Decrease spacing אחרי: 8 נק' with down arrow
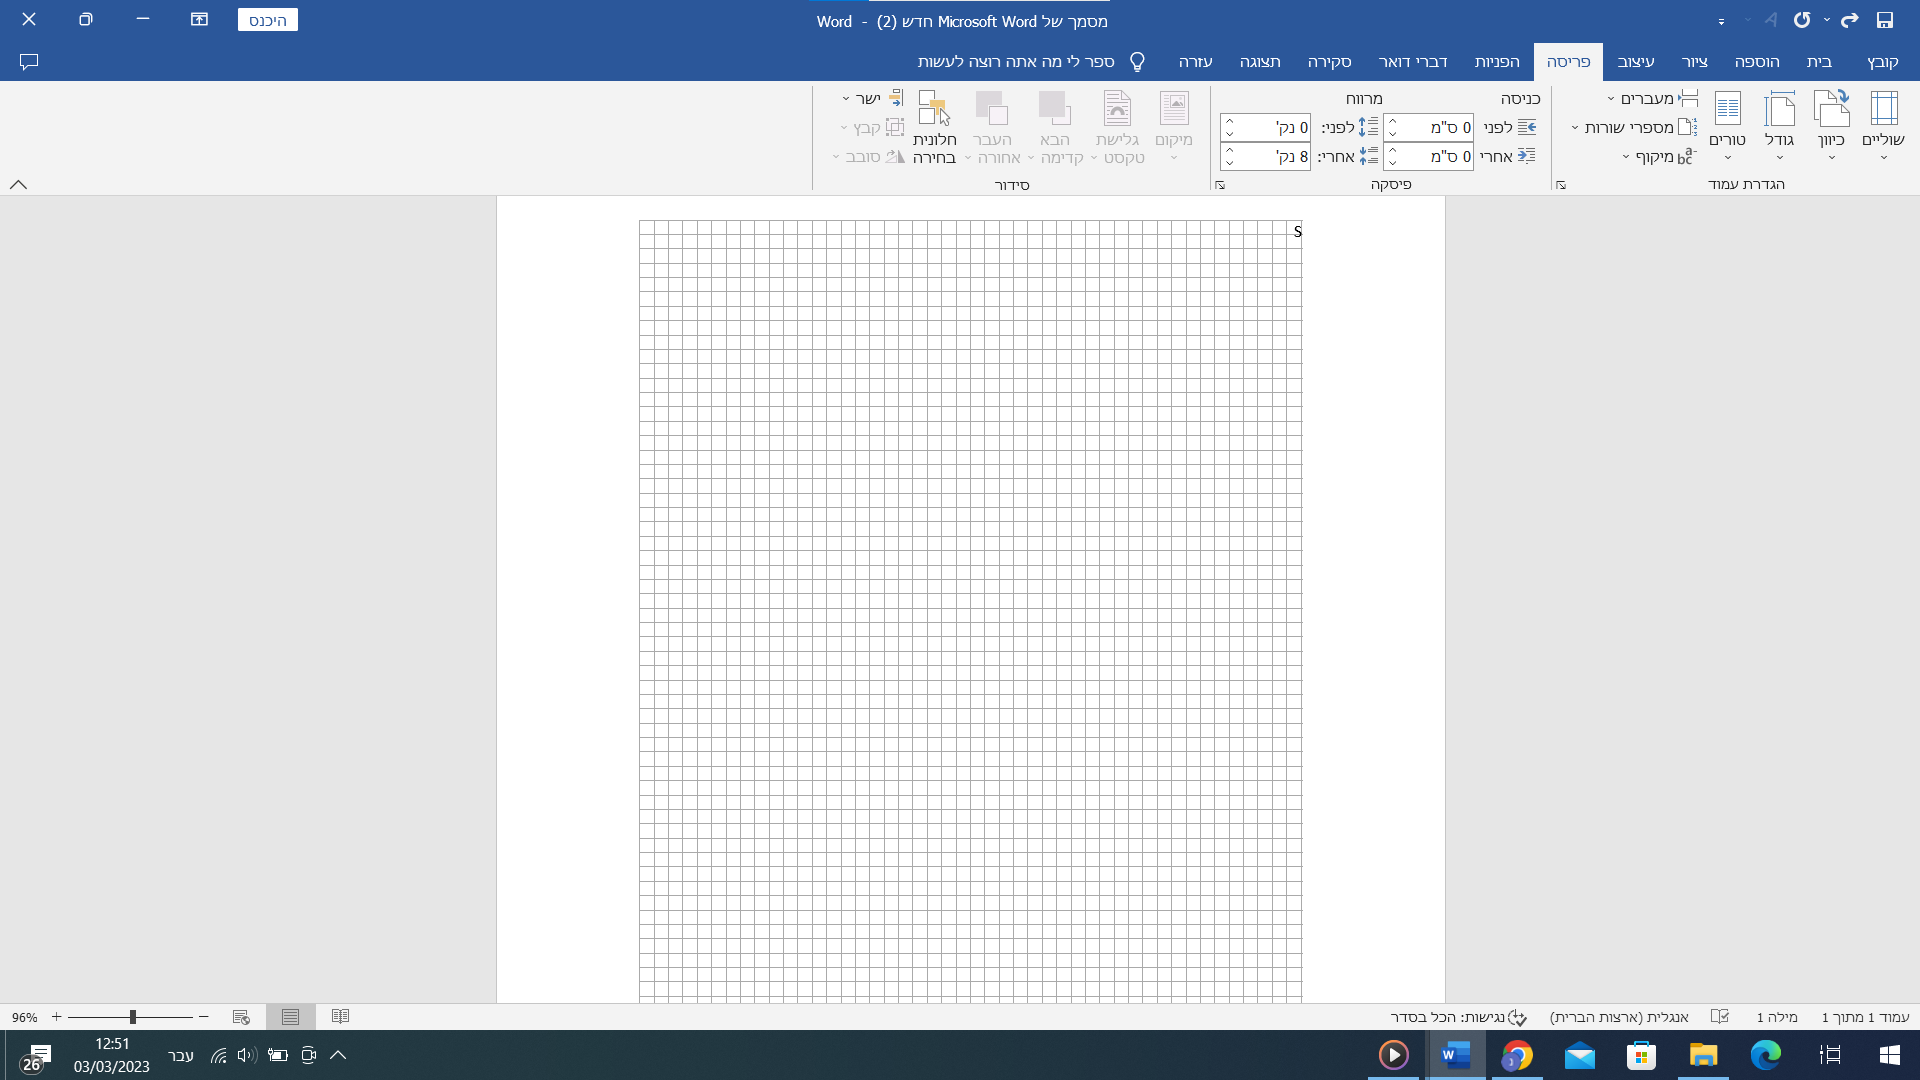Viewport: 1920px width, 1080px height. click(x=1229, y=163)
